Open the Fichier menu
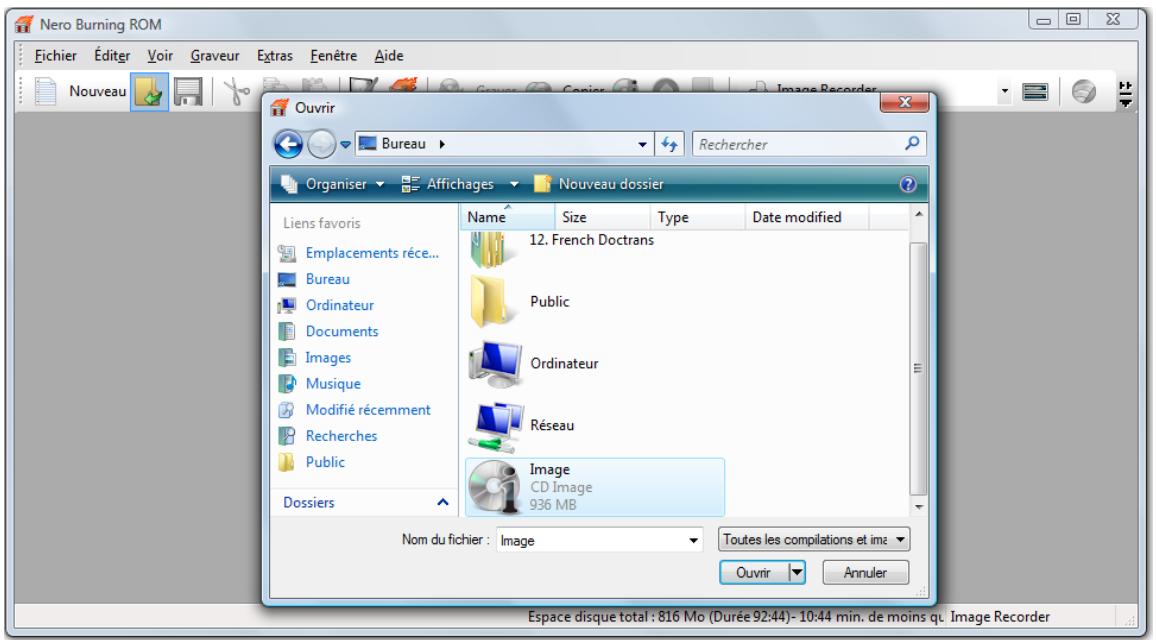 [x=55, y=55]
